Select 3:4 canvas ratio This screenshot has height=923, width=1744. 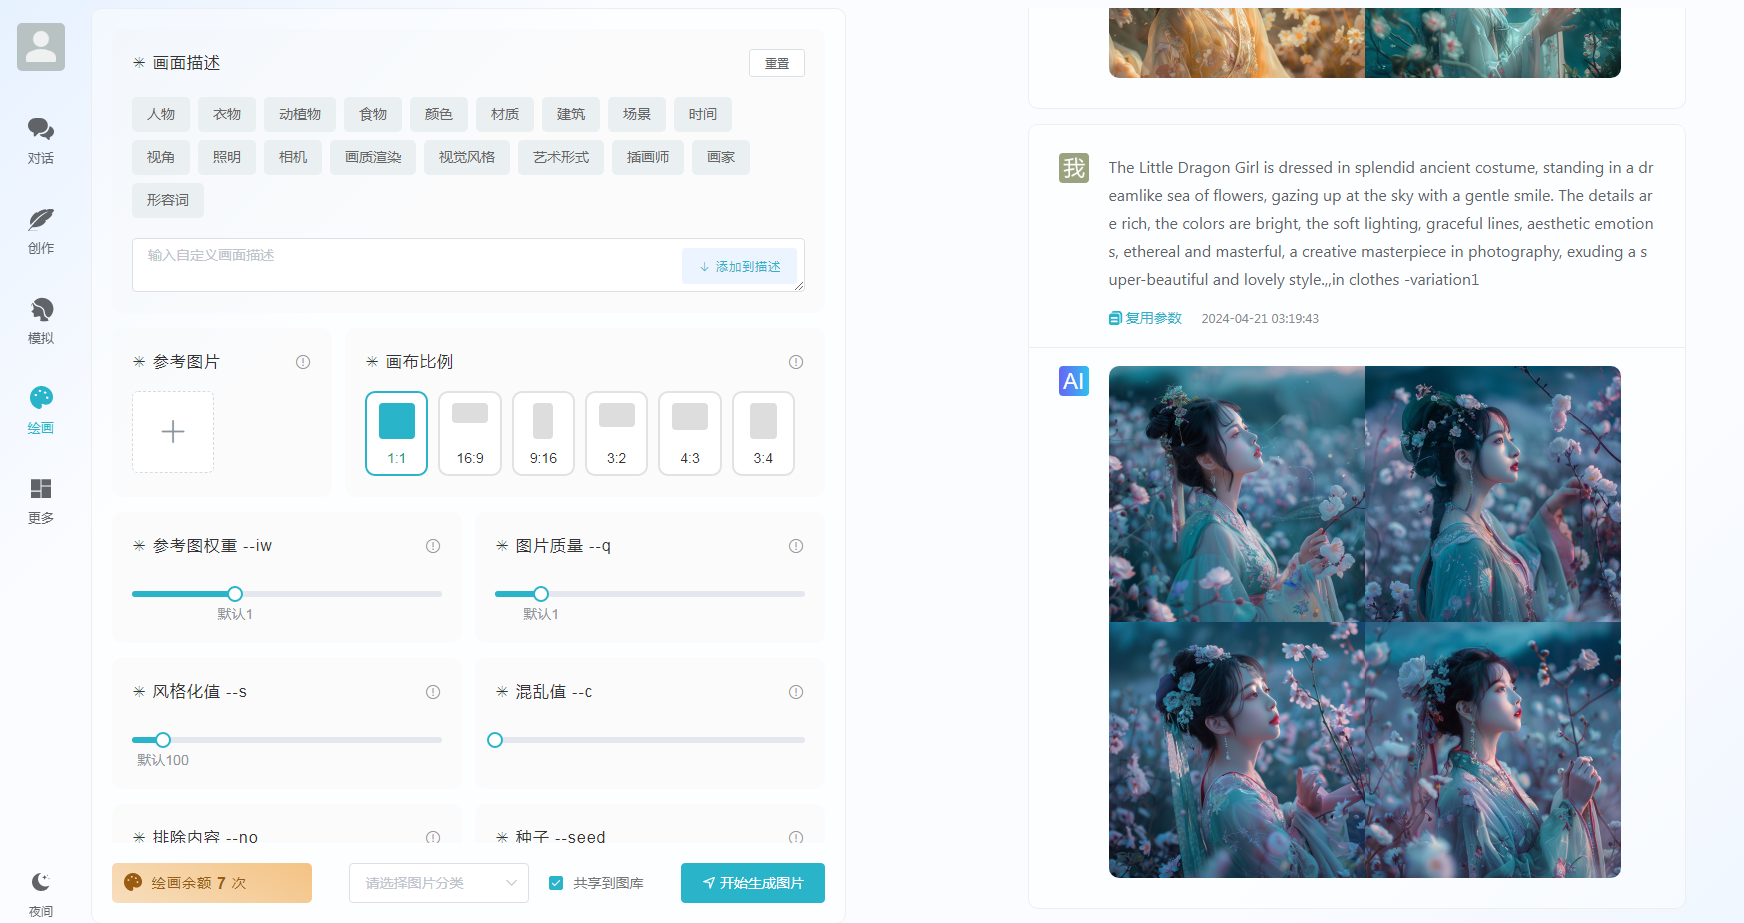[763, 433]
